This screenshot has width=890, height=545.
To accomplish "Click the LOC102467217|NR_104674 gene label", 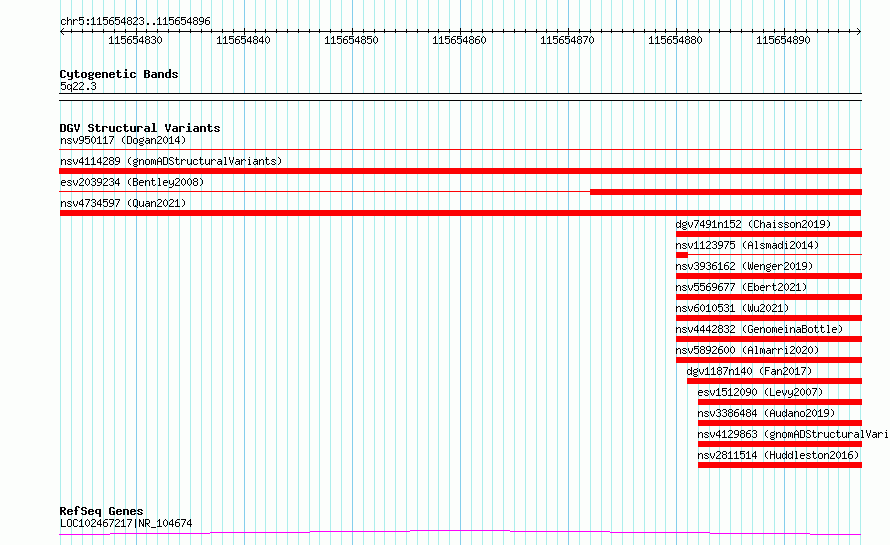I will point(126,523).
